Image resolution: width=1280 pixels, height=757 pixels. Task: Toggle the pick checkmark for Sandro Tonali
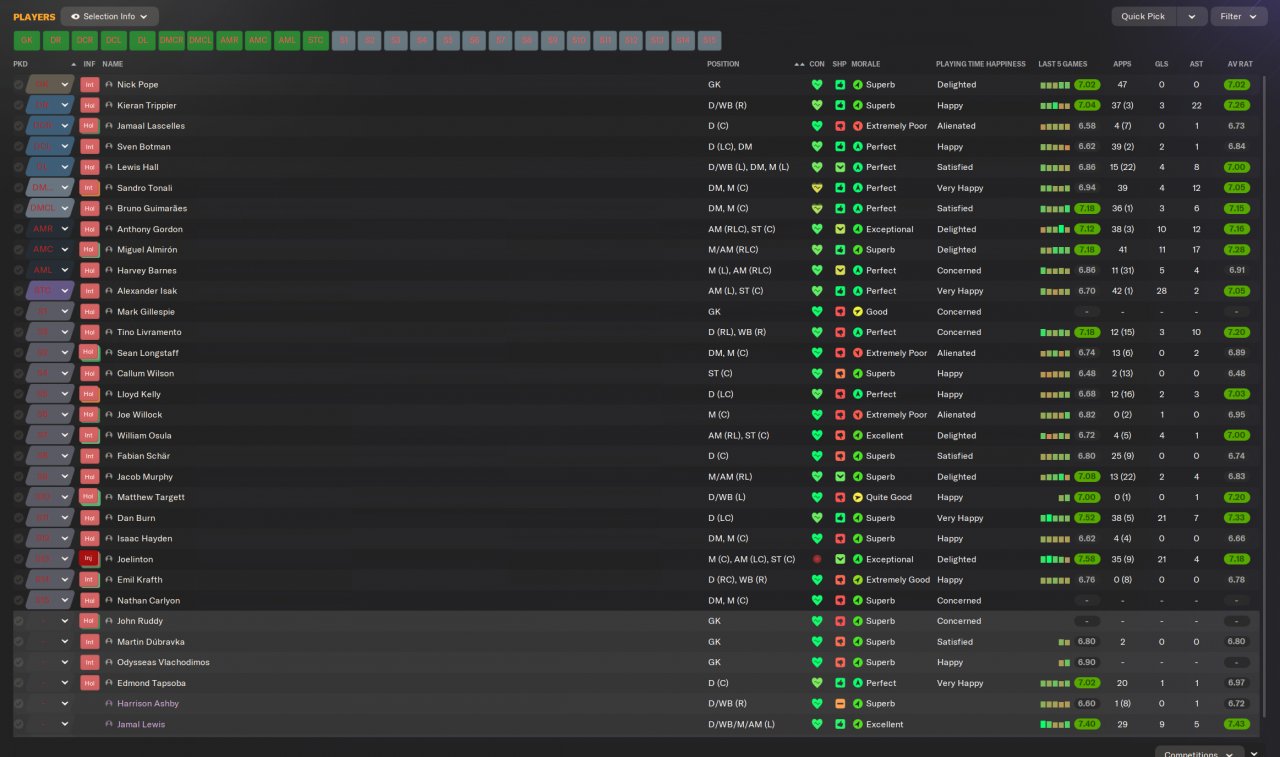[x=19, y=188]
